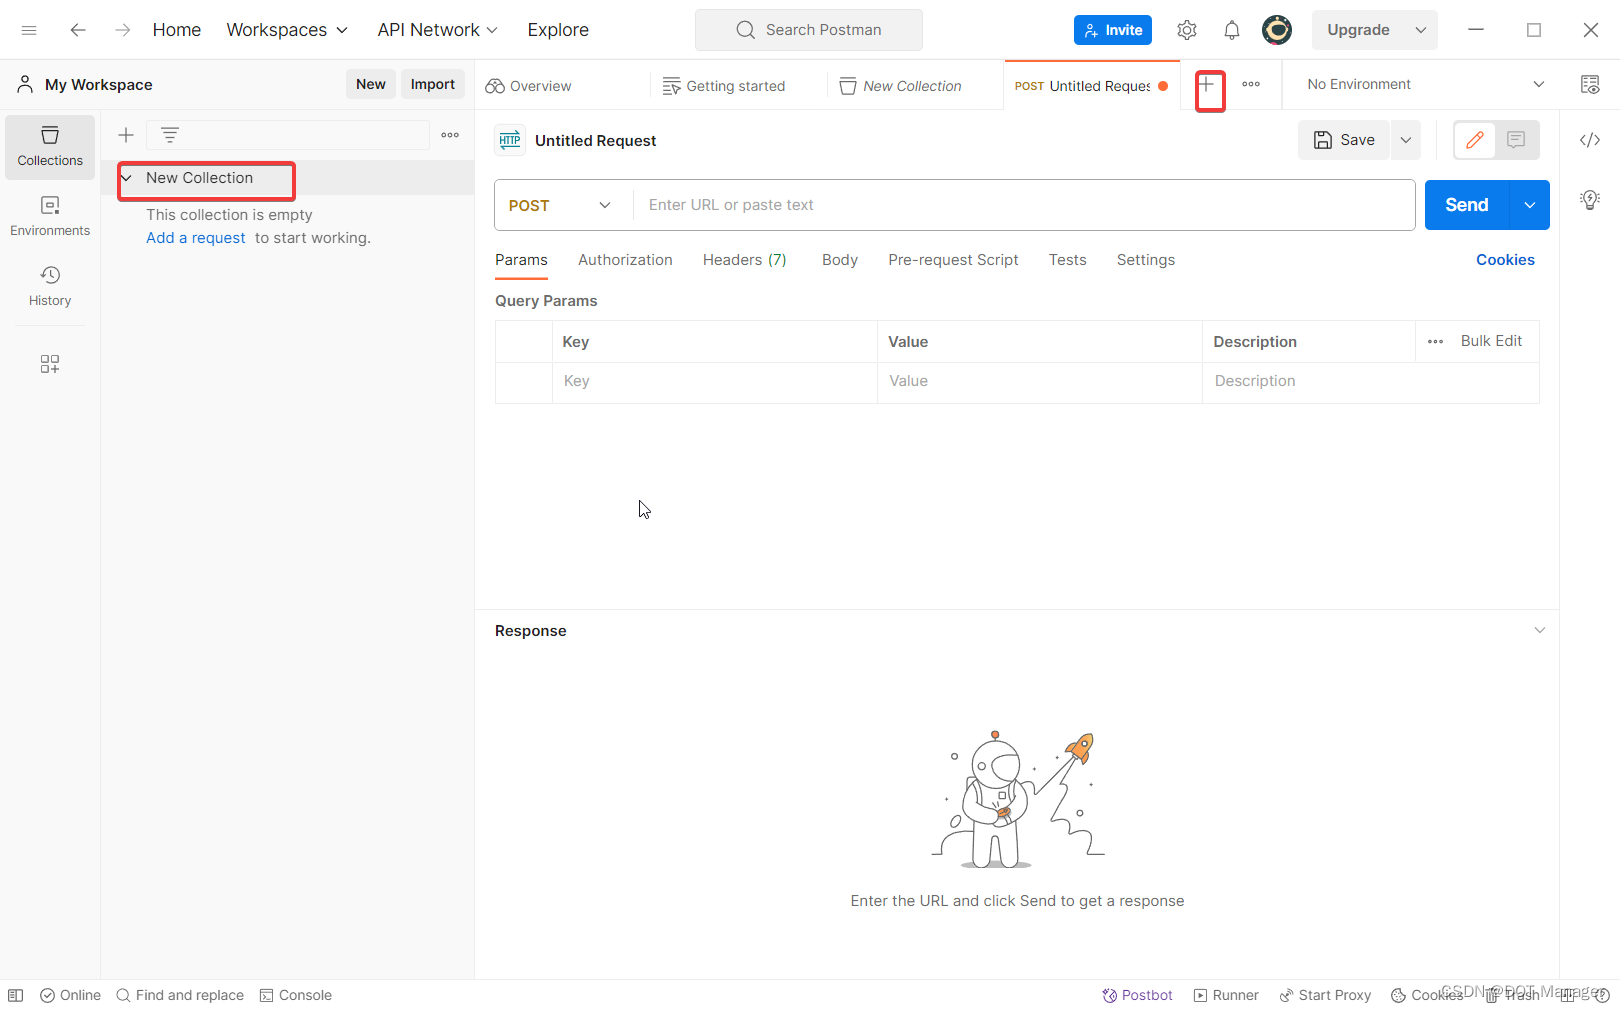
Task: Go back with the left arrow
Action: pyautogui.click(x=78, y=30)
